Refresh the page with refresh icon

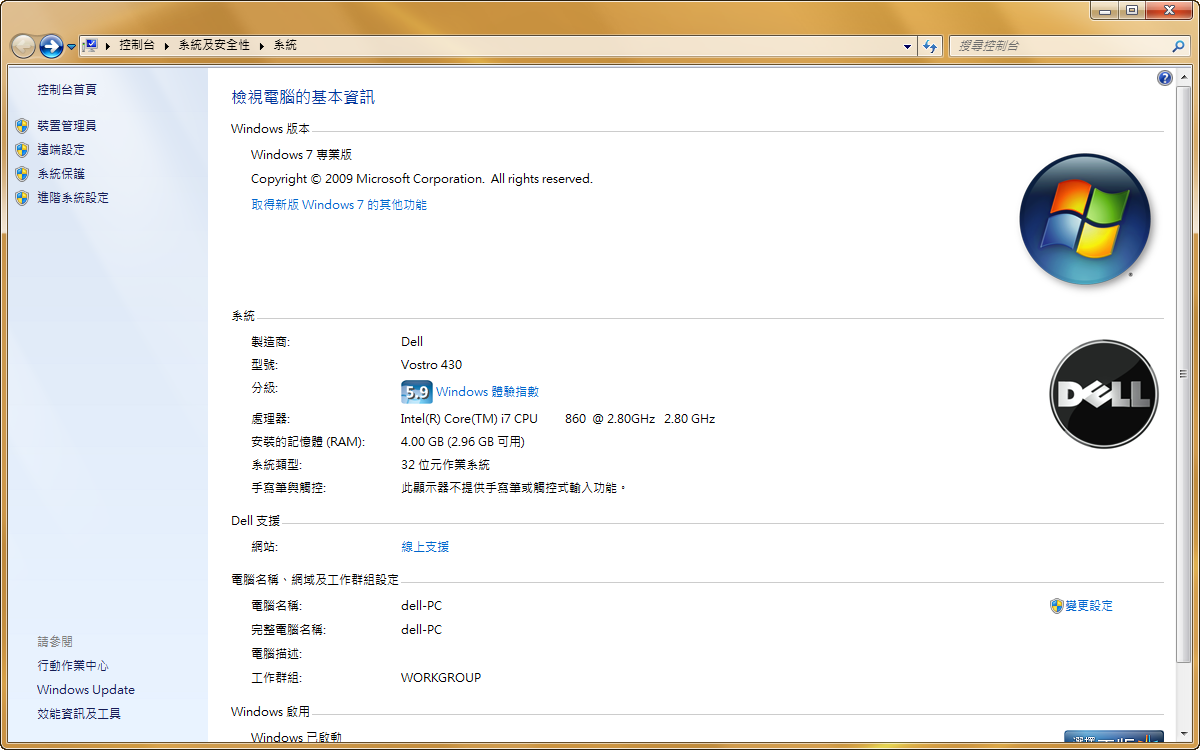click(x=931, y=46)
